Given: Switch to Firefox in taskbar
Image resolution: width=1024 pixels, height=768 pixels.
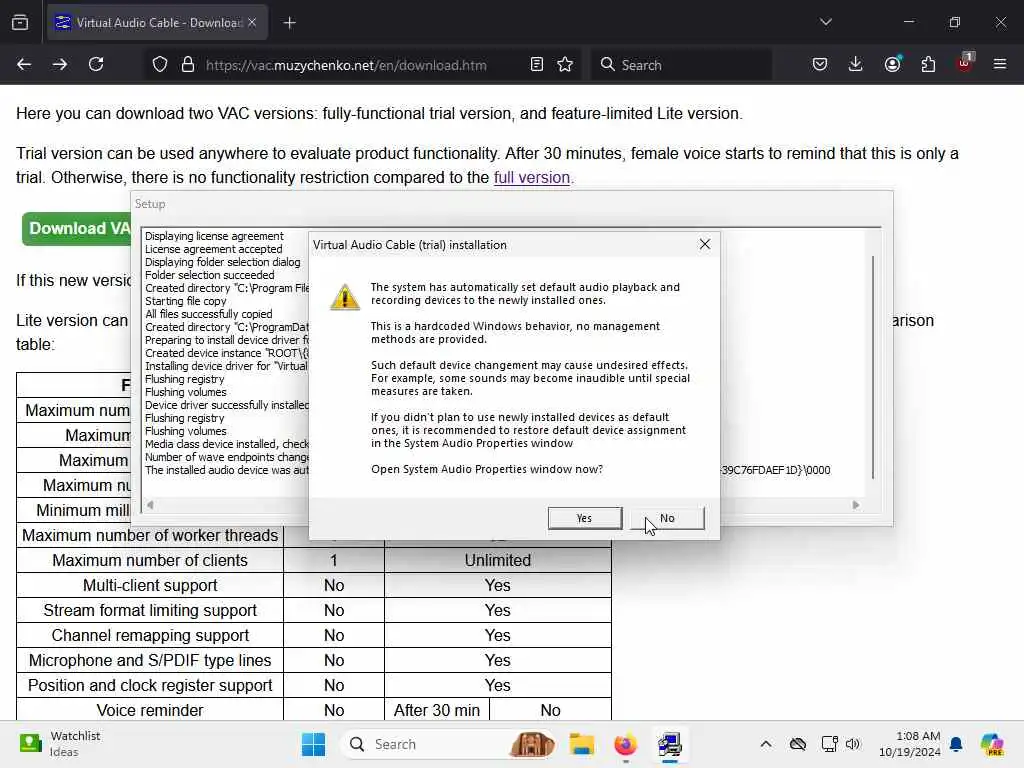Looking at the screenshot, I should 625,744.
